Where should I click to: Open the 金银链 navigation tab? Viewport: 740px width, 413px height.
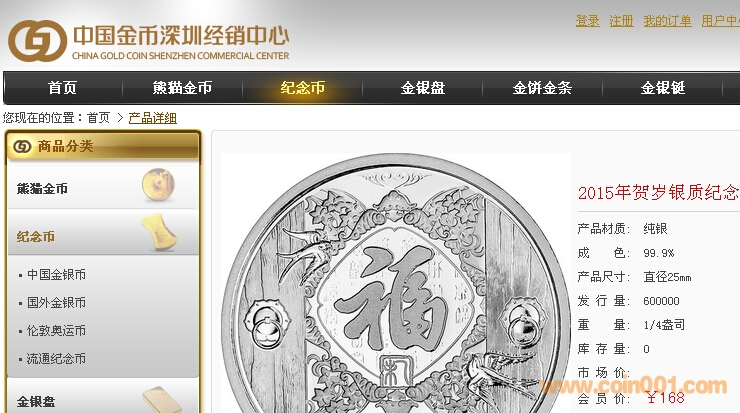(662, 88)
